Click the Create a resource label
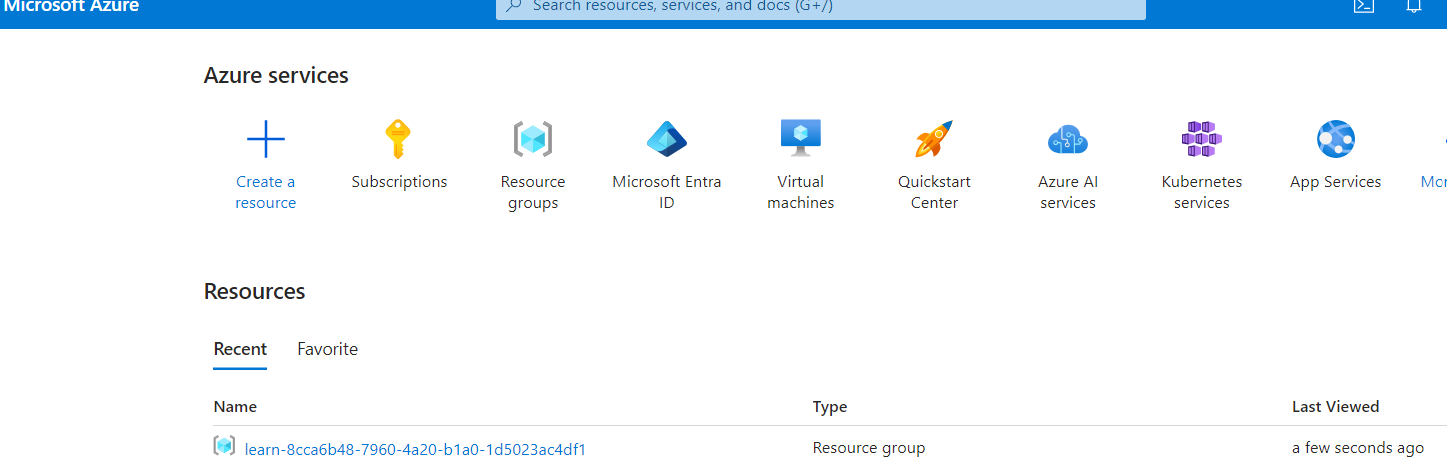 click(x=266, y=192)
